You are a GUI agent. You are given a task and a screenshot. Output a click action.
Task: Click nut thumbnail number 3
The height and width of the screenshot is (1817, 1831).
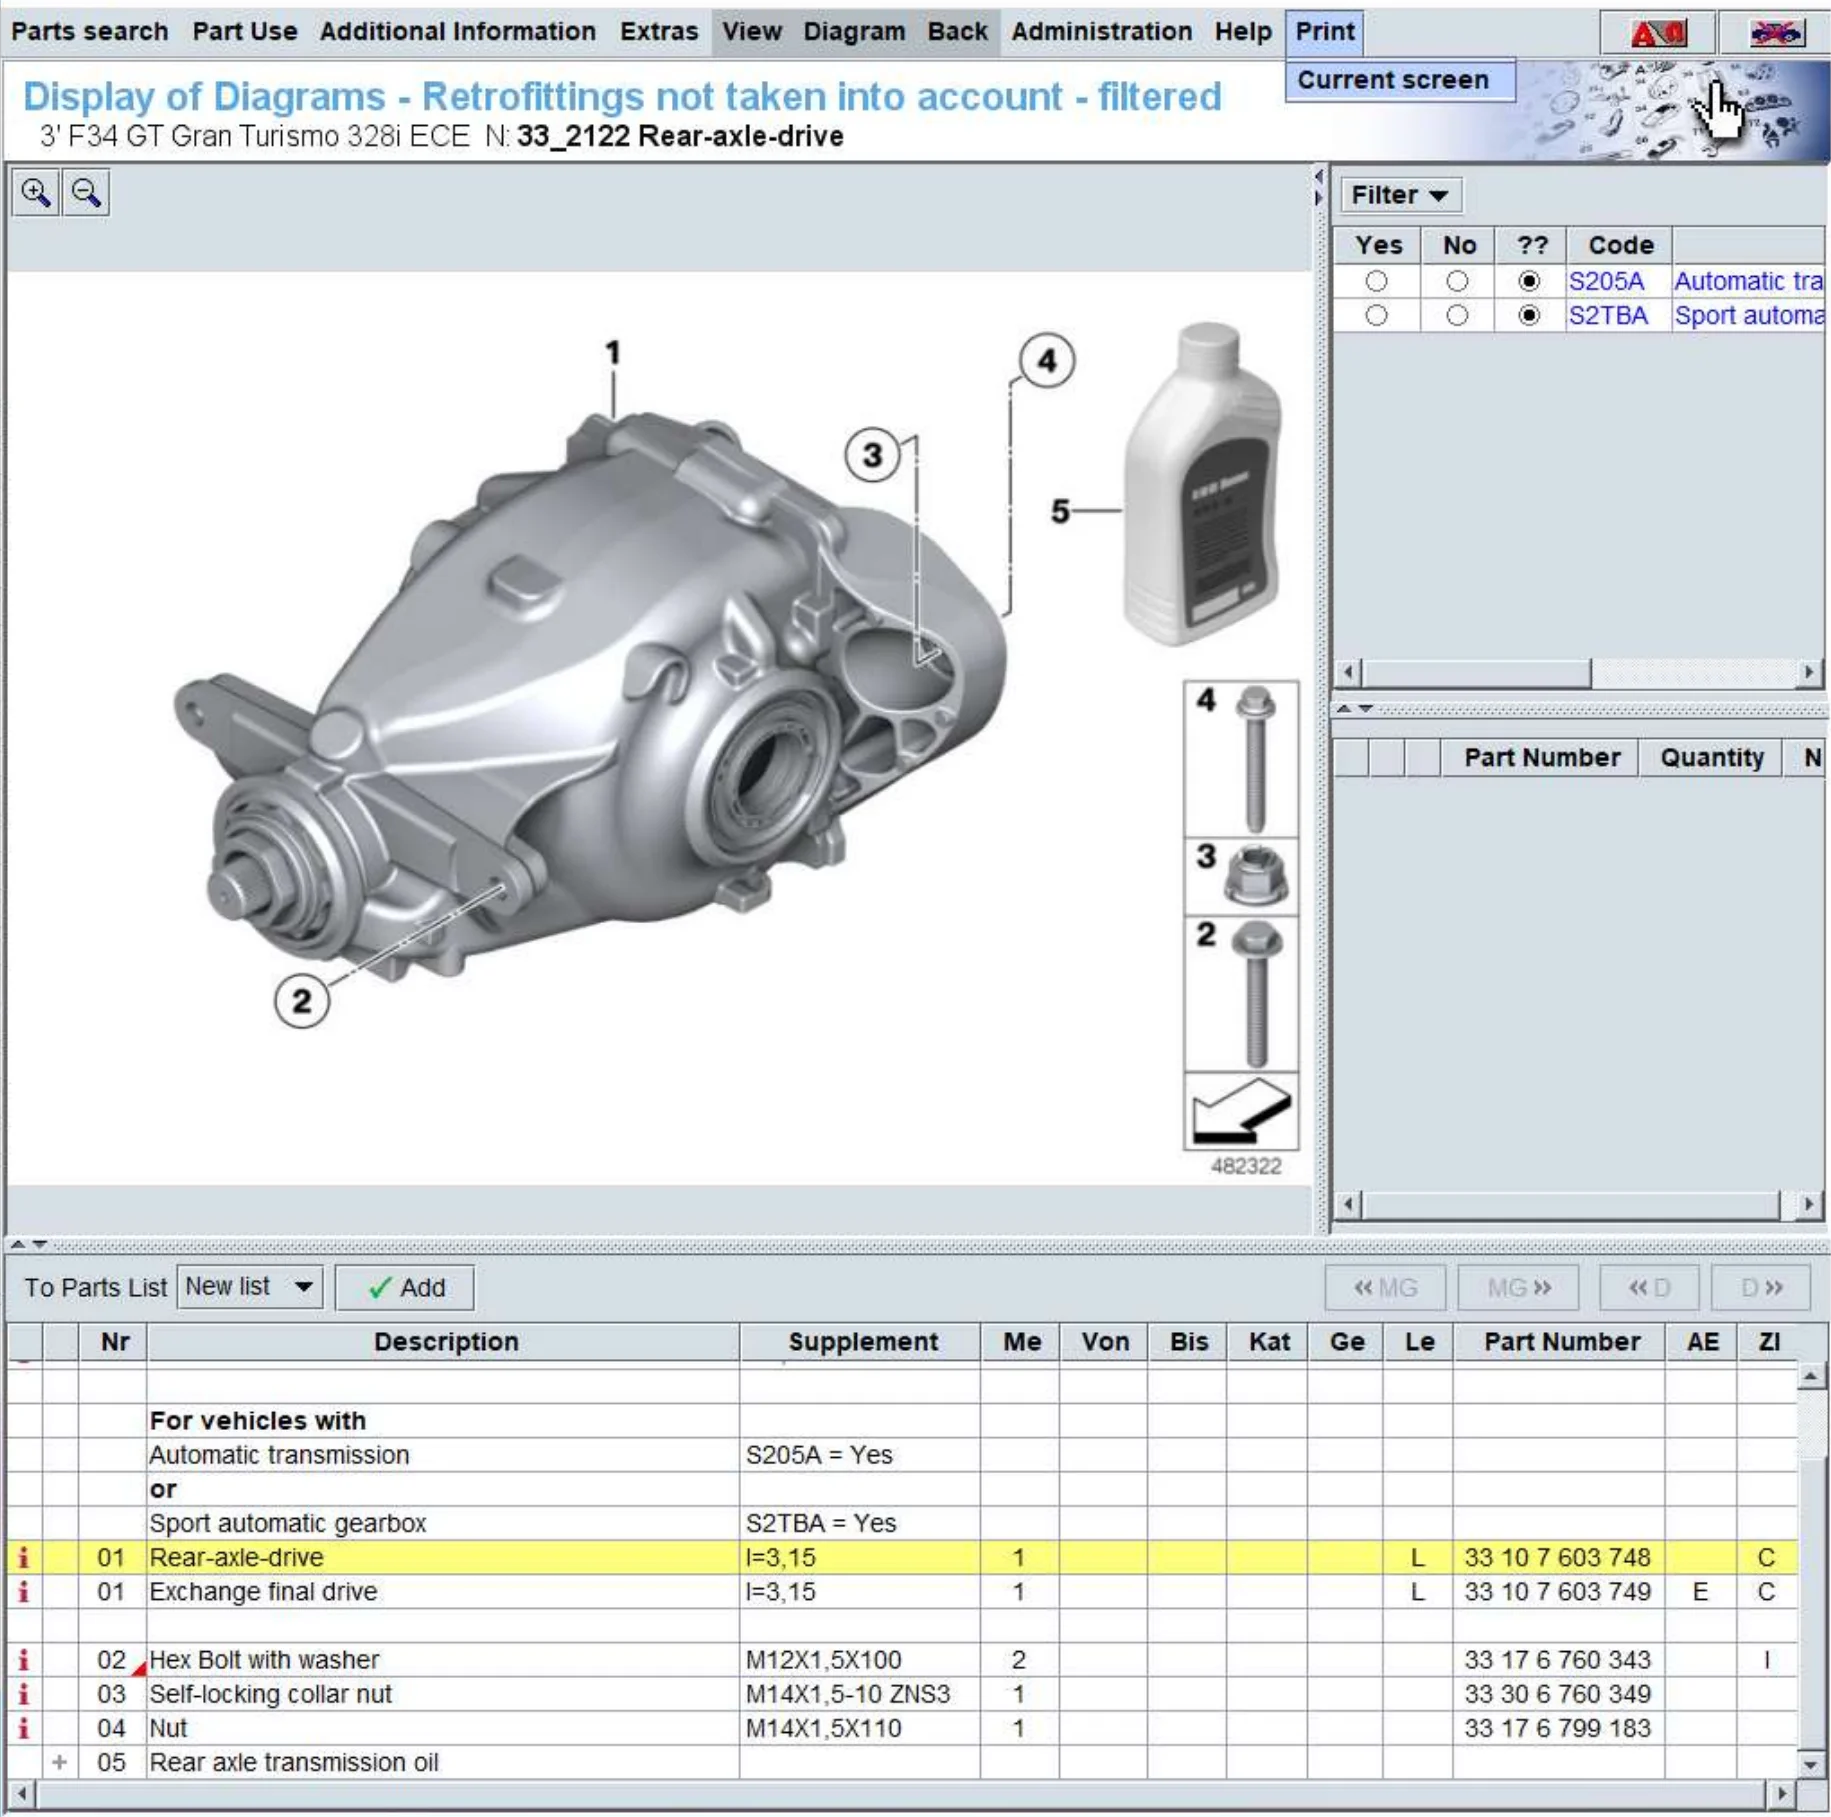pyautogui.click(x=1241, y=876)
